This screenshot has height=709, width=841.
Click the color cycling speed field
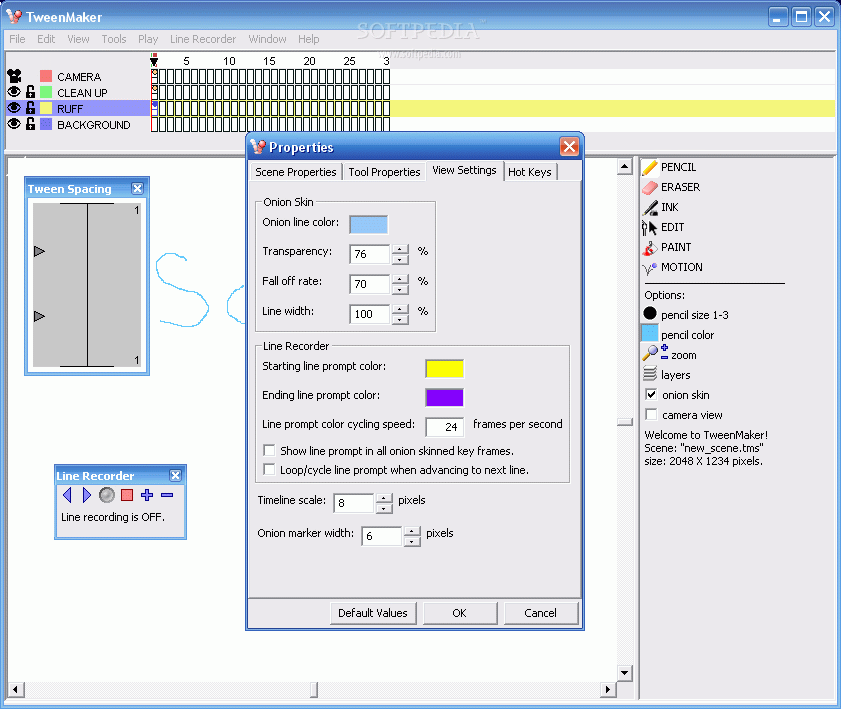tap(445, 427)
